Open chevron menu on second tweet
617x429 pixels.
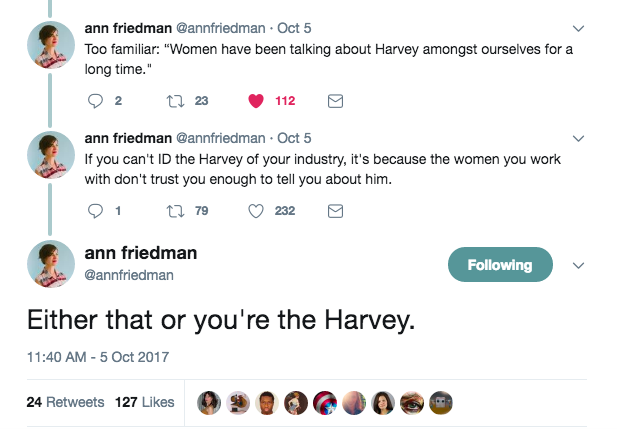pyautogui.click(x=577, y=138)
